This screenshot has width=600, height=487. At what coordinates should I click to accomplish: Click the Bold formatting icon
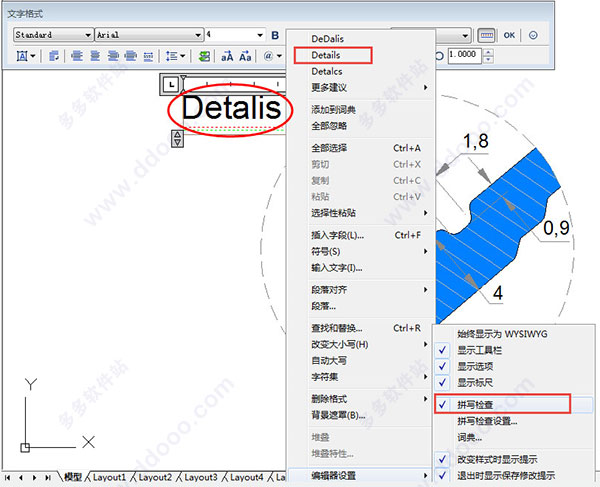click(x=275, y=35)
